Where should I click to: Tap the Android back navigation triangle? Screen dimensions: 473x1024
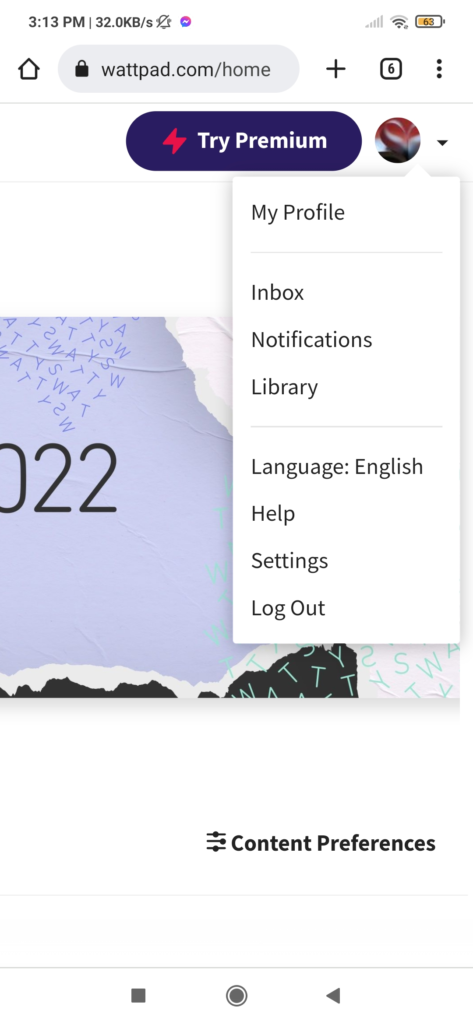(333, 995)
